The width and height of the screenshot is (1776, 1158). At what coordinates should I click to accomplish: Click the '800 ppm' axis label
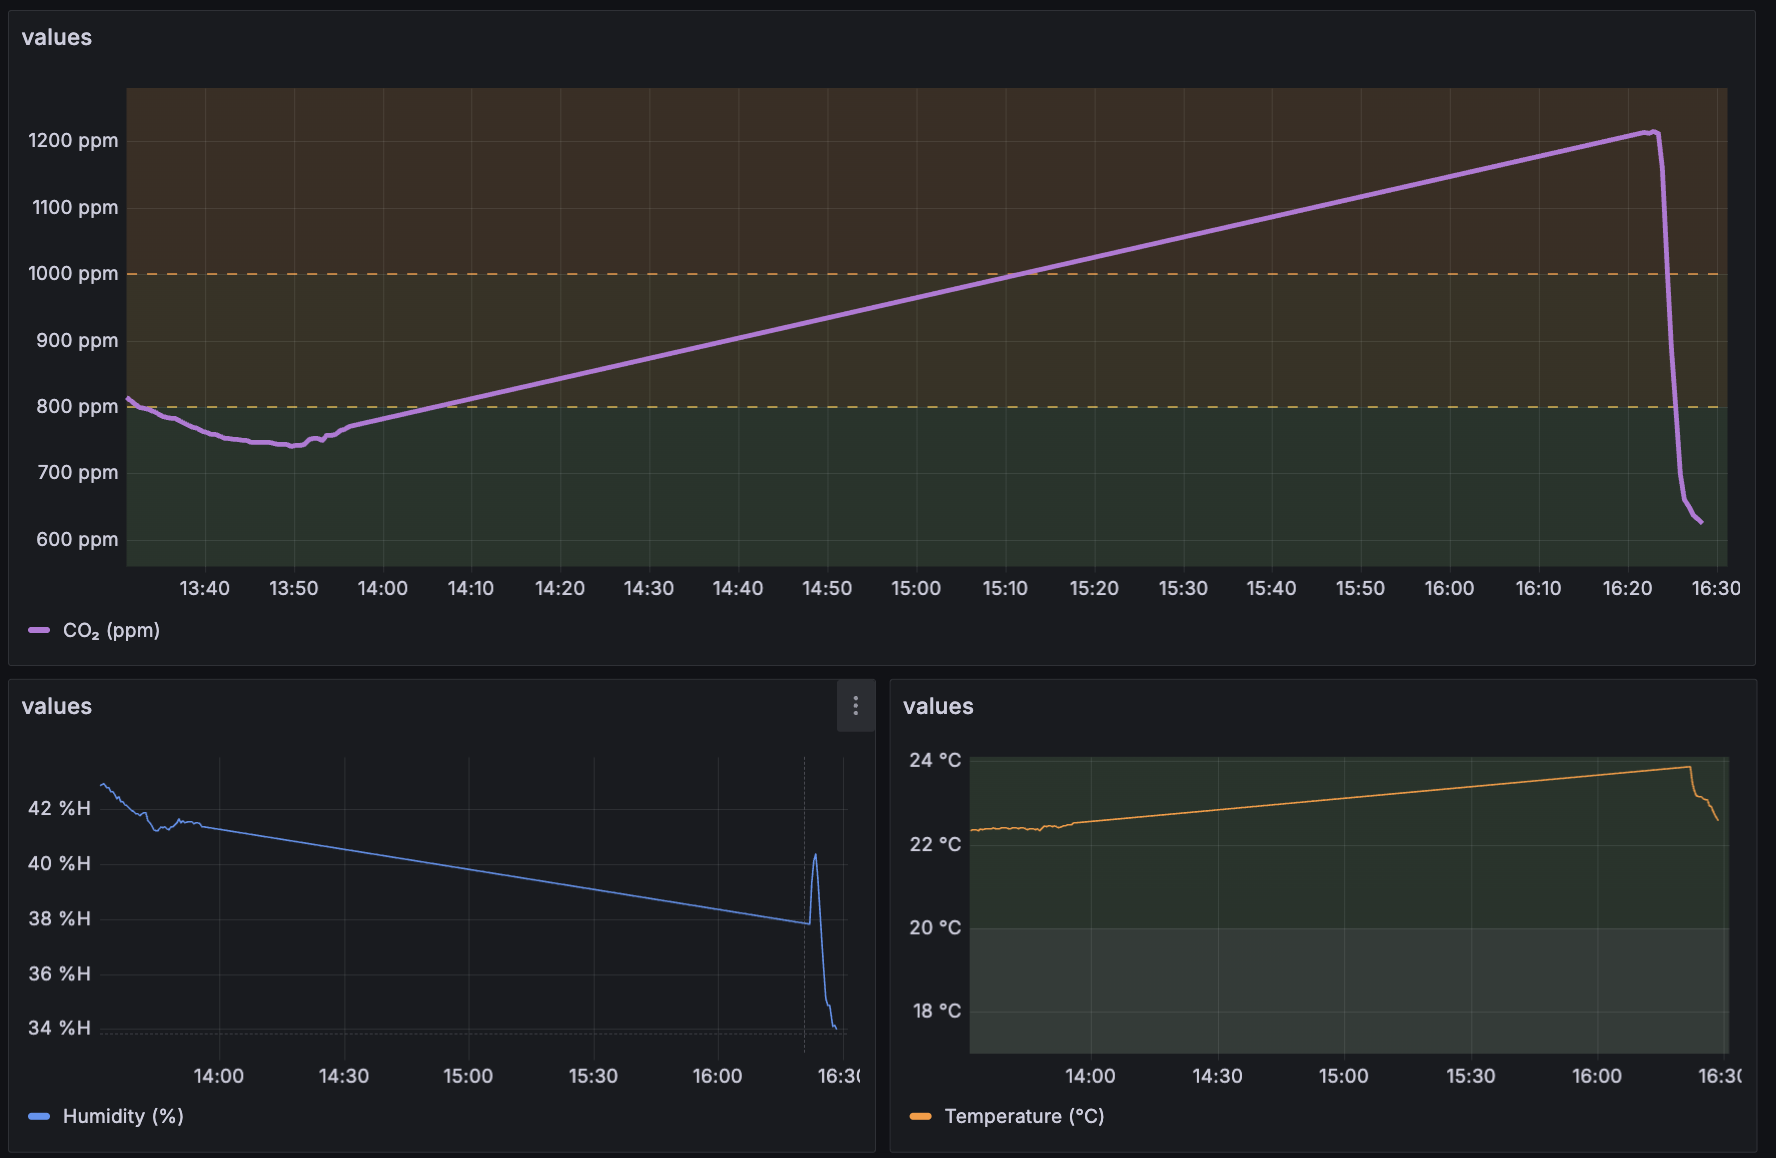click(x=77, y=406)
